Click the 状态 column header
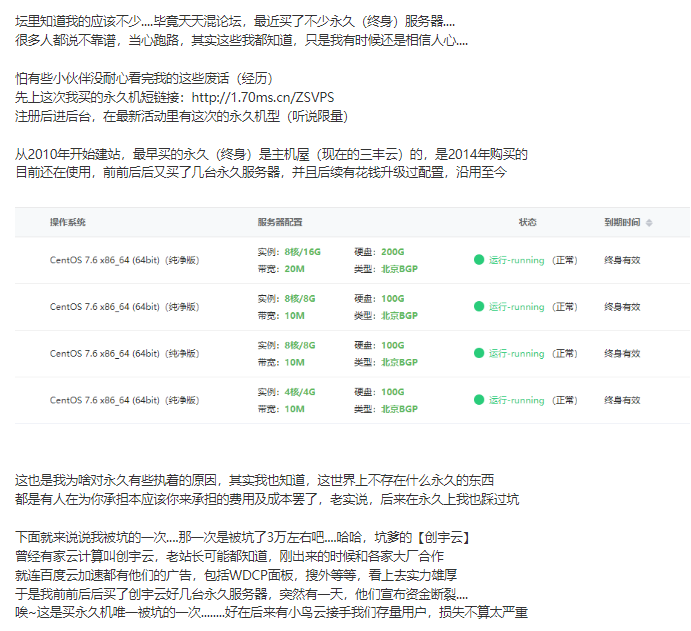 click(x=527, y=222)
